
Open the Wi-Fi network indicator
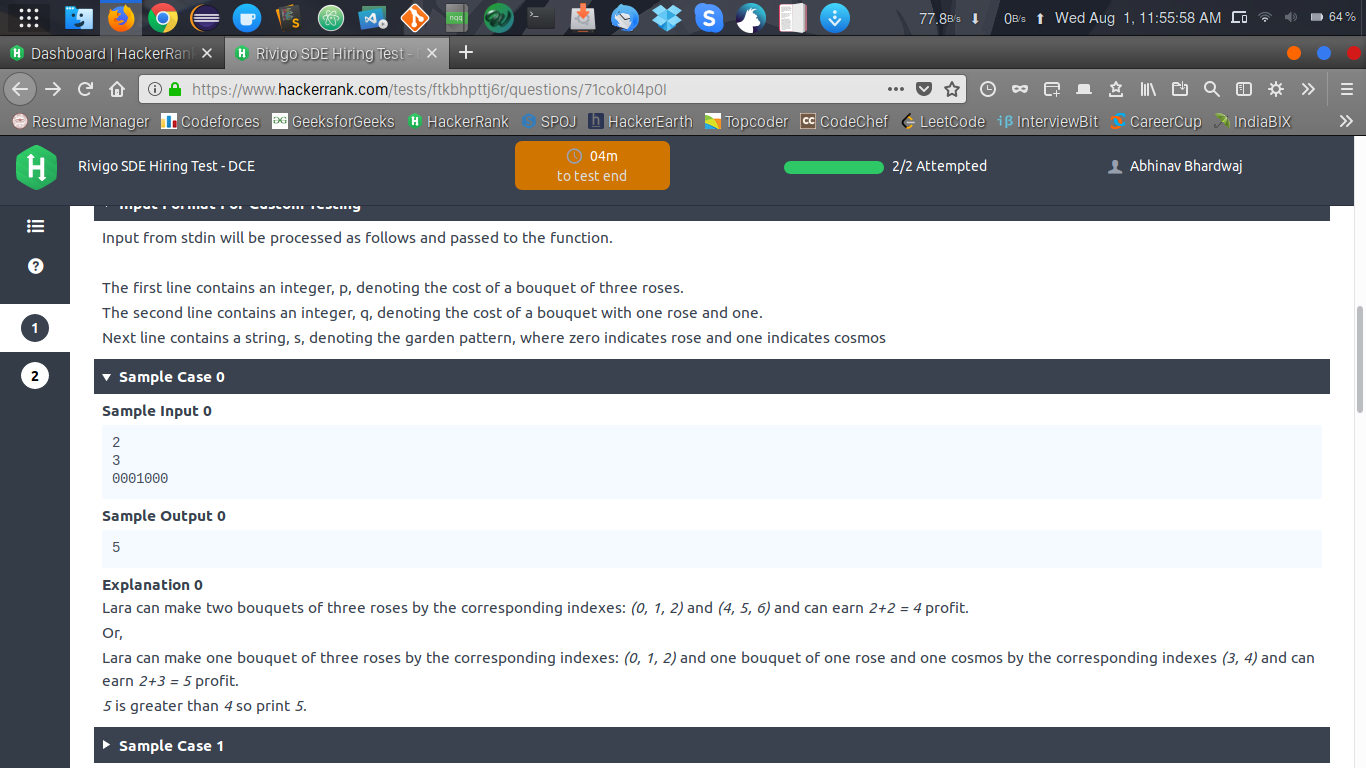1265,18
